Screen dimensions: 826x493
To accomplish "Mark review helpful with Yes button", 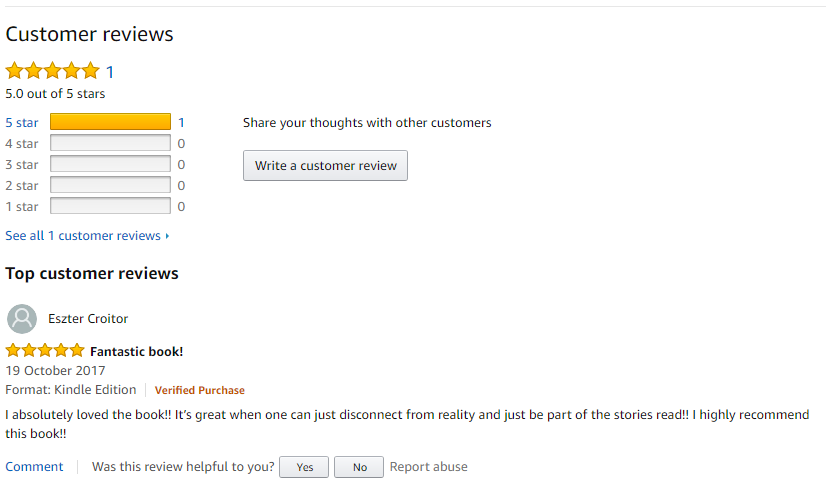I will 304,467.
